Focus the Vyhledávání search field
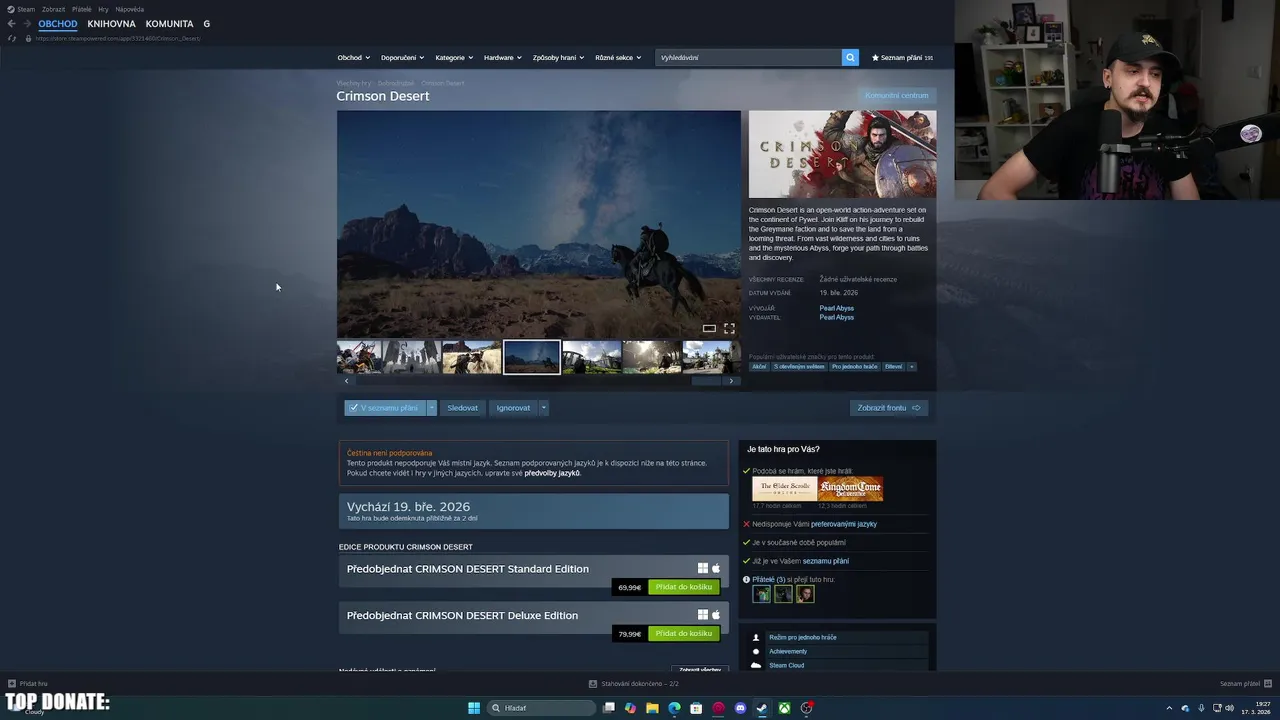1280x720 pixels. [x=748, y=58]
